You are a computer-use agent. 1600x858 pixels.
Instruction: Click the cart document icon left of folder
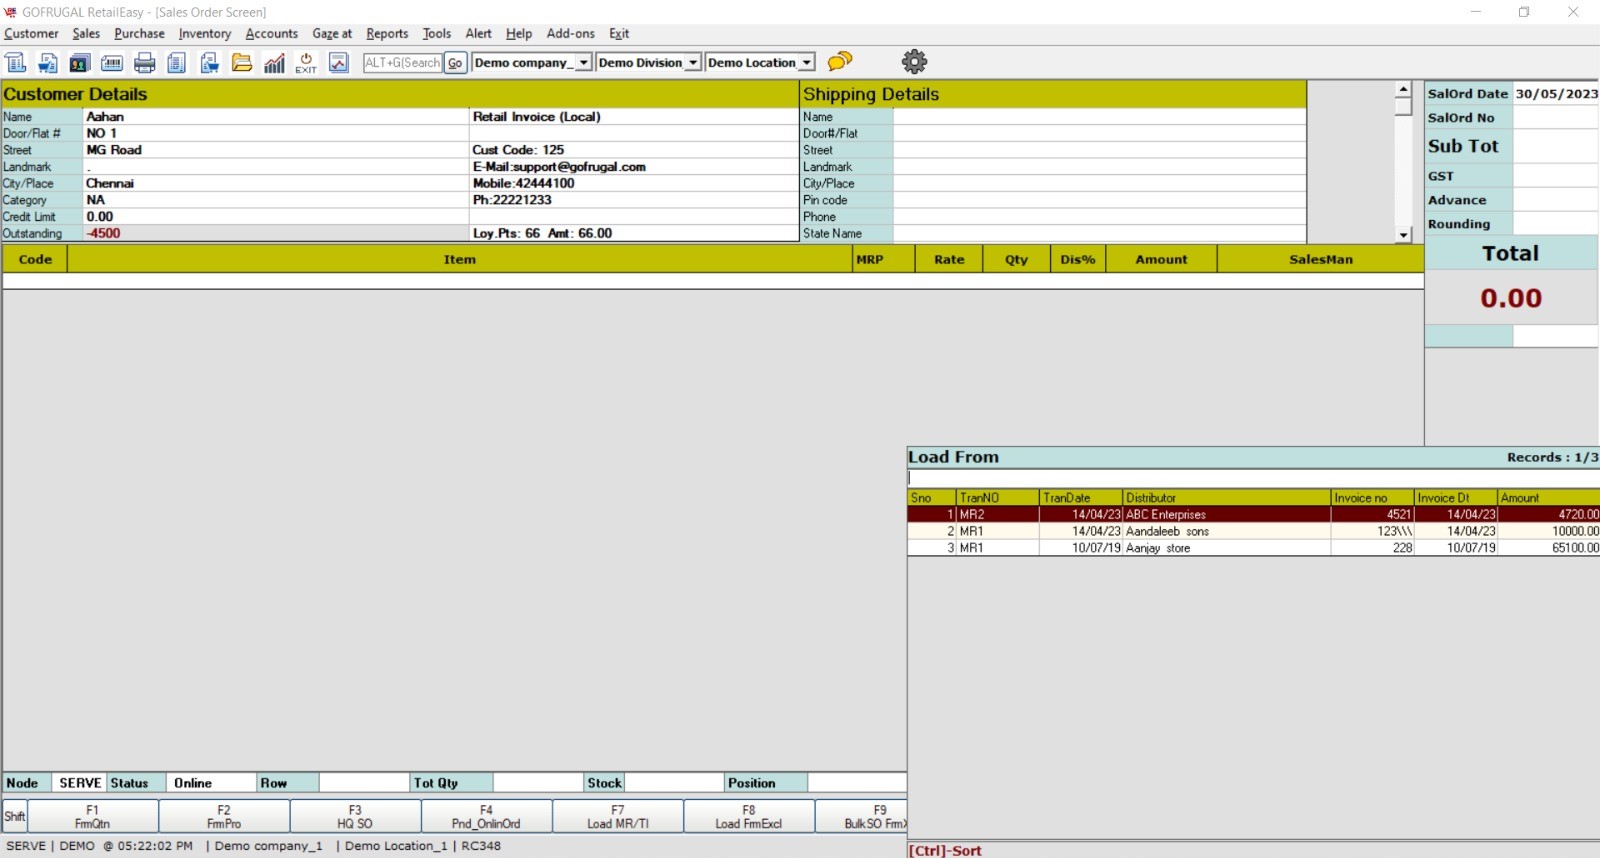(x=209, y=62)
